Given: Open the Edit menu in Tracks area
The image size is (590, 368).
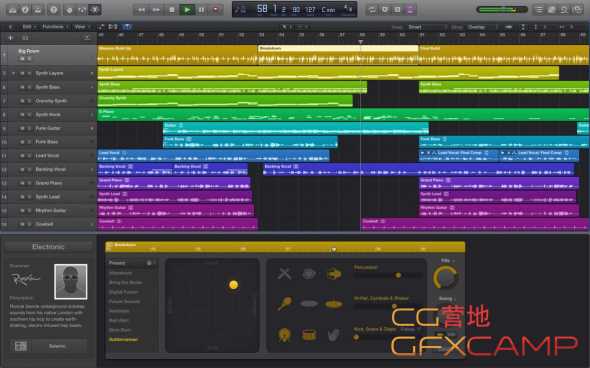Looking at the screenshot, I should click(x=27, y=27).
